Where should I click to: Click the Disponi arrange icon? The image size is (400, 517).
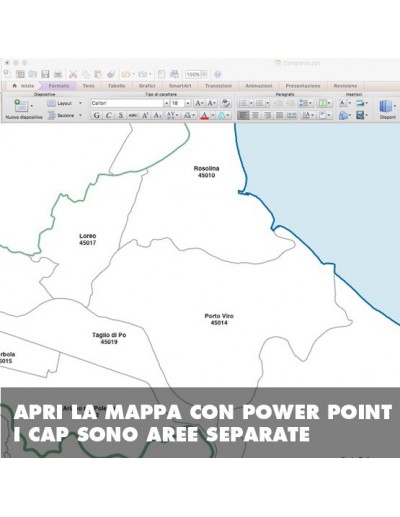tap(385, 107)
